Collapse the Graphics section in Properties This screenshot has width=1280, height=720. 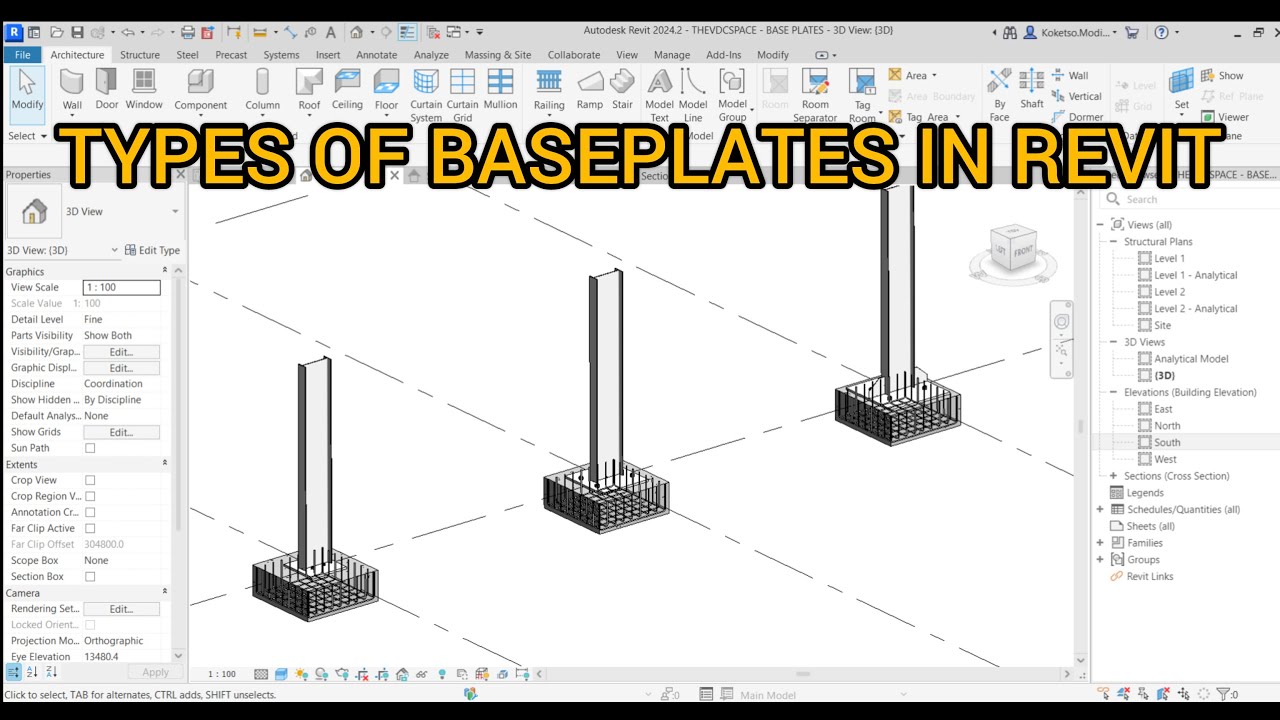[165, 271]
